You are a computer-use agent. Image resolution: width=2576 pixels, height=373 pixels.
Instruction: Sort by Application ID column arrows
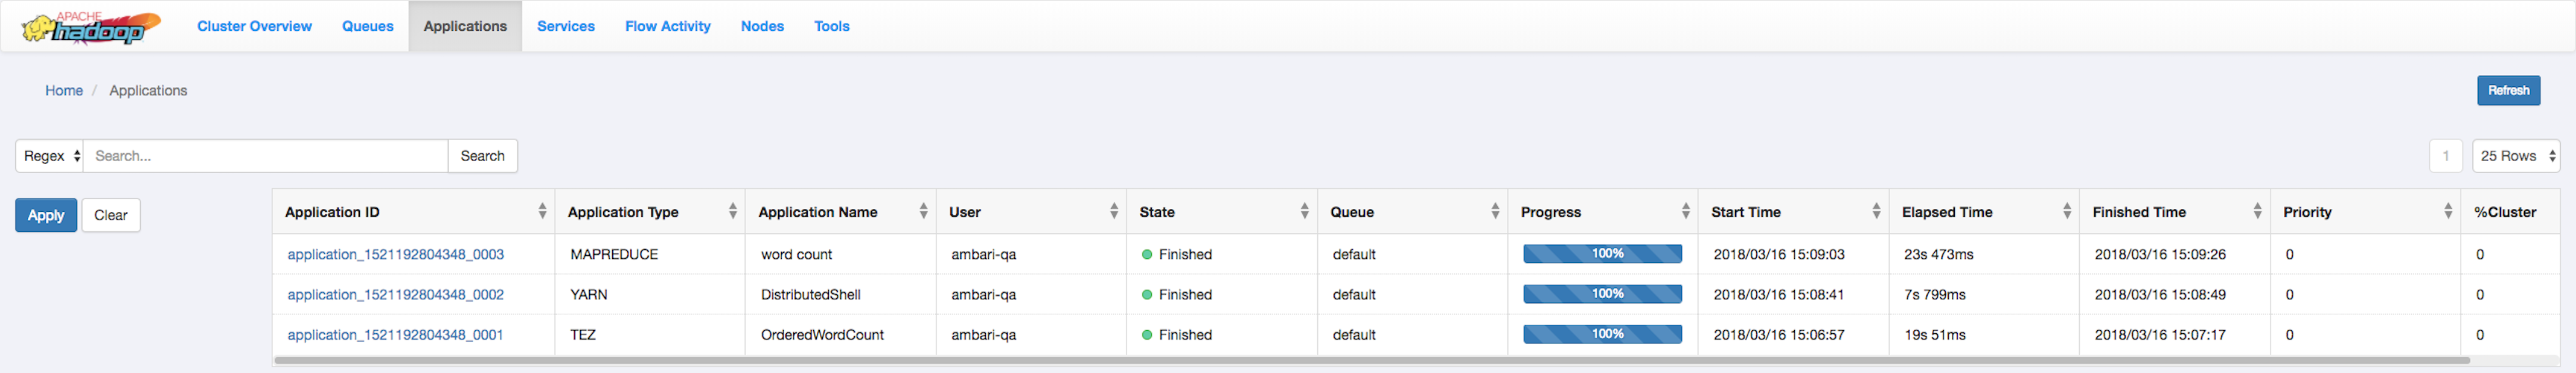point(542,212)
